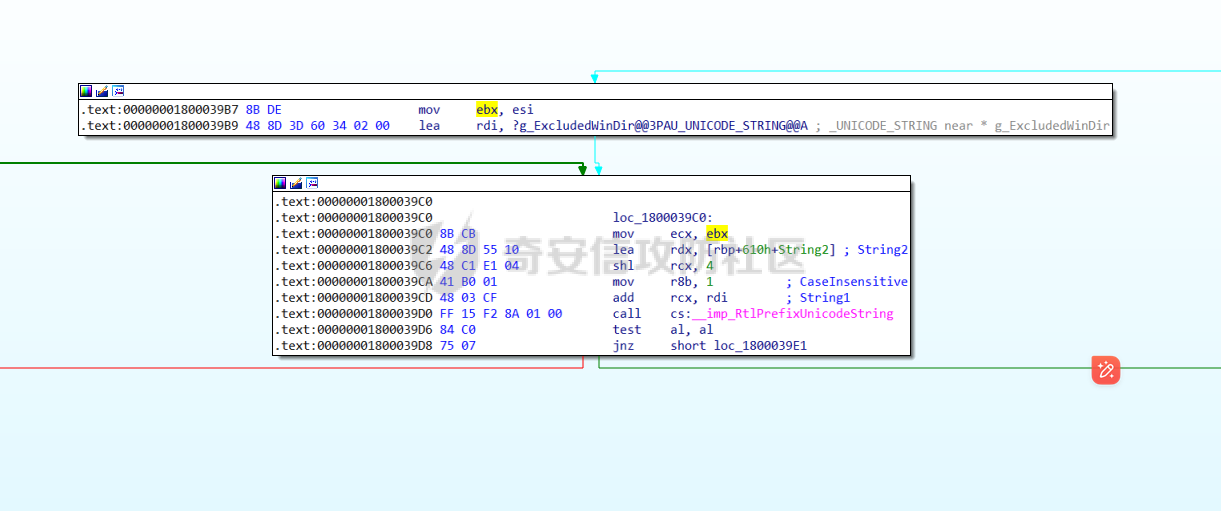Image resolution: width=1221 pixels, height=511 pixels.
Task: Click highlighted ebx in mov ebx, esi
Action: [487, 110]
